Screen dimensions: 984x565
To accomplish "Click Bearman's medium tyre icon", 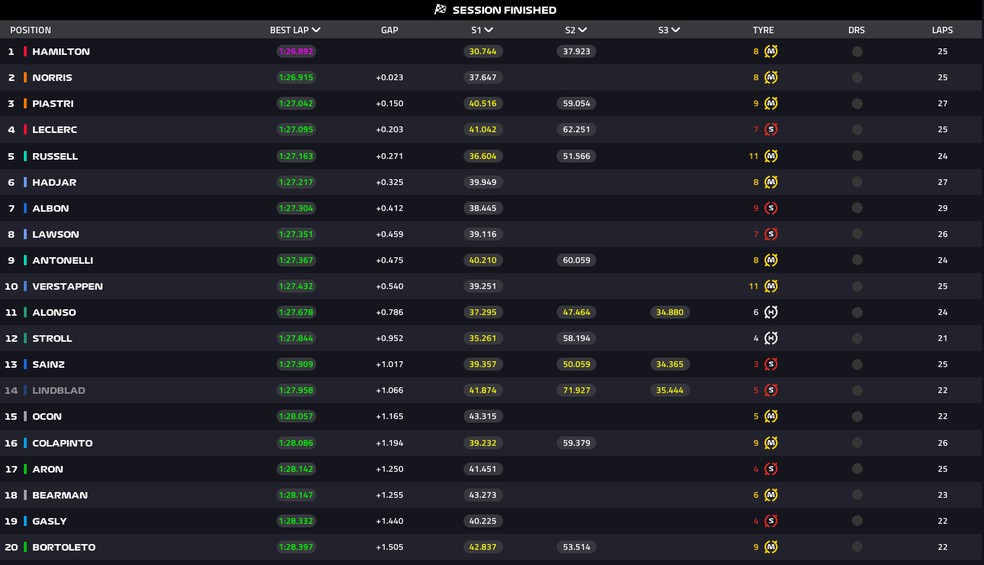I will (771, 495).
